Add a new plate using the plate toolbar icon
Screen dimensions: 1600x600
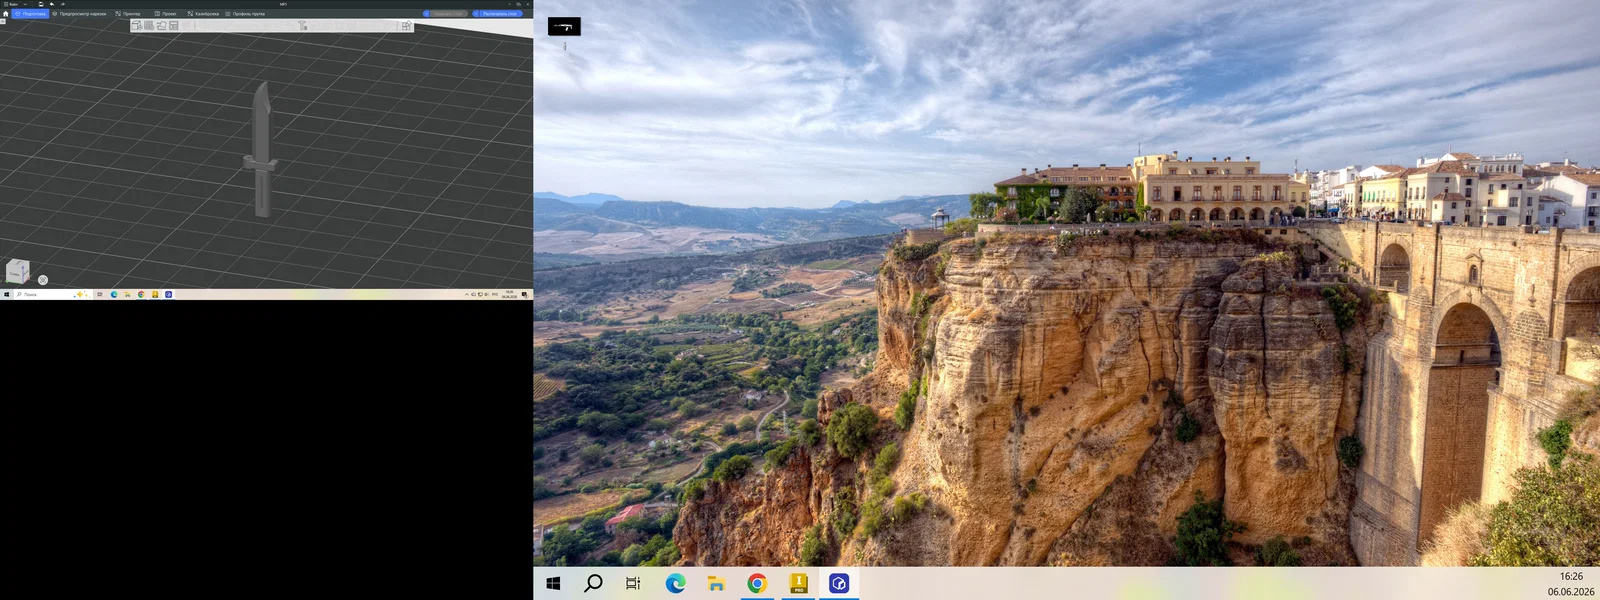point(148,25)
